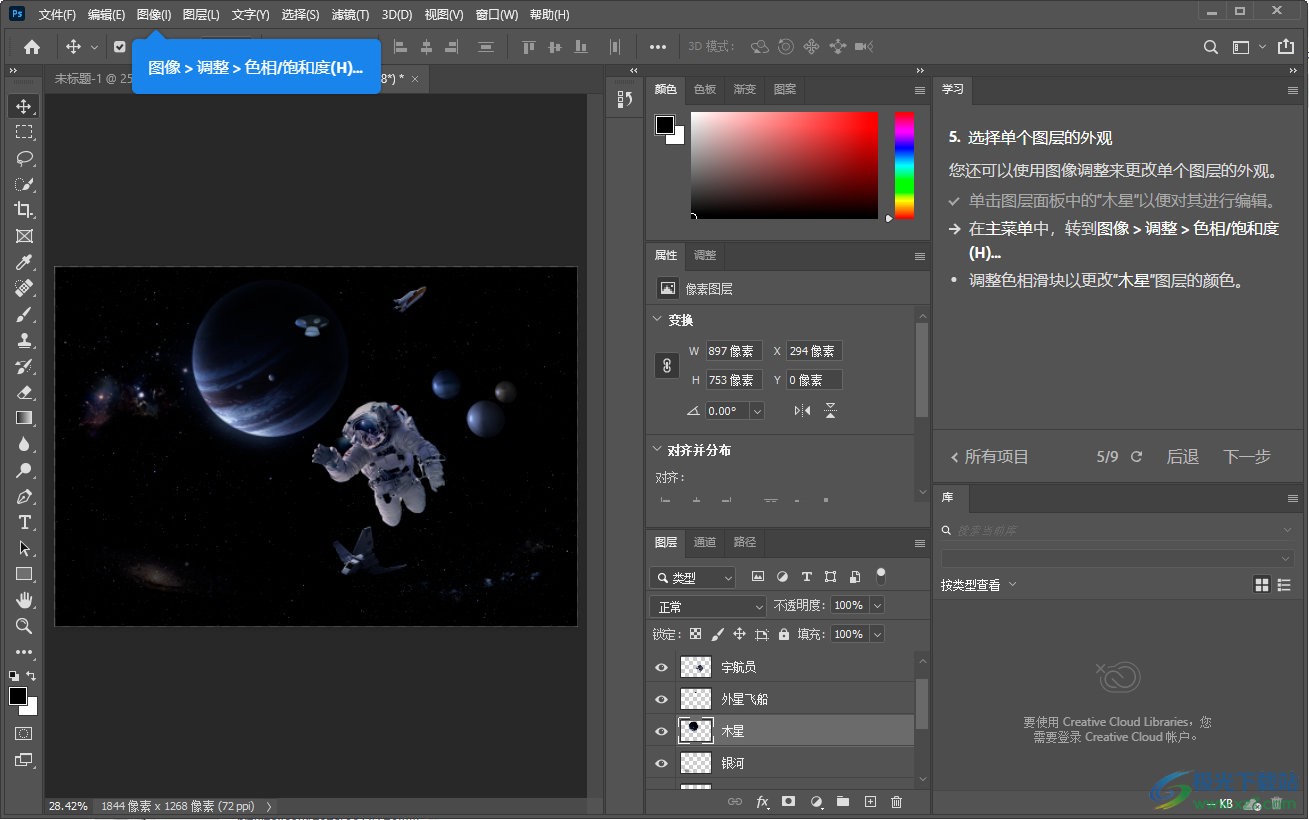Image resolution: width=1309 pixels, height=820 pixels.
Task: Activate the Horizontal Type tool
Action: point(23,521)
